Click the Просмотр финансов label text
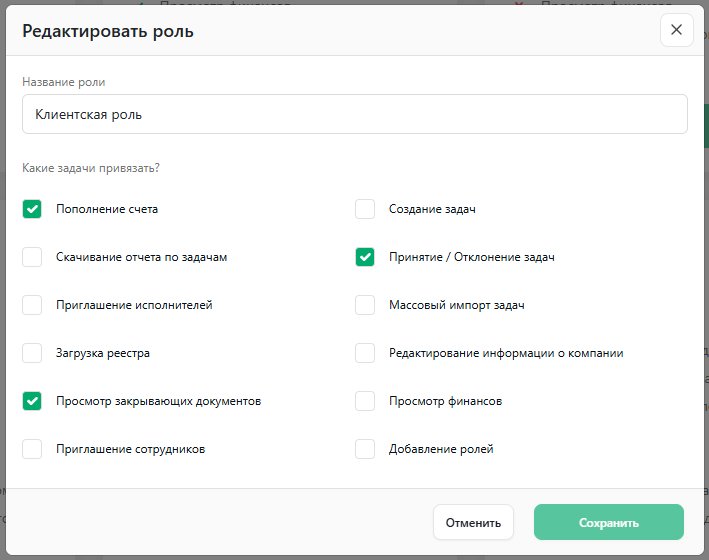The image size is (709, 560). pos(445,401)
